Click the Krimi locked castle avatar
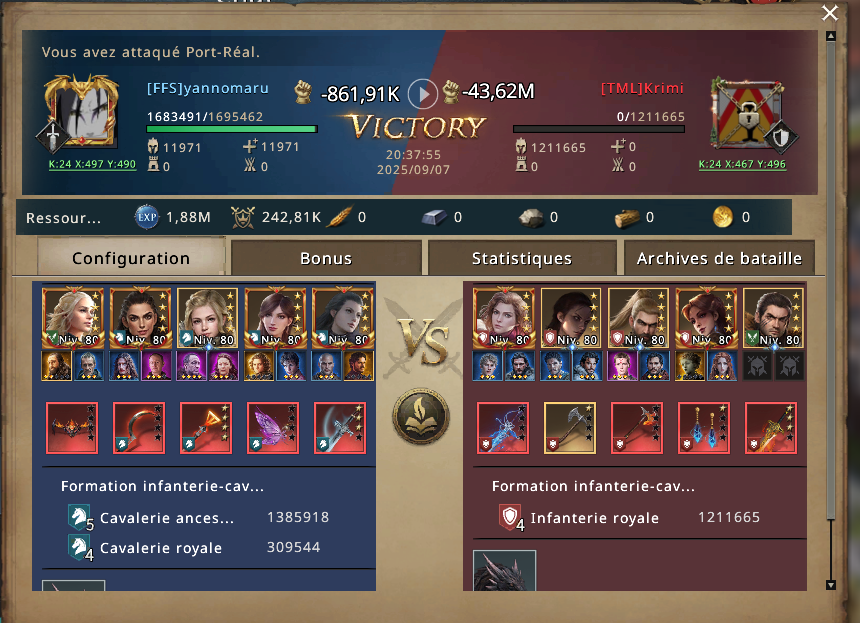Image resolution: width=860 pixels, height=623 pixels. click(x=749, y=114)
